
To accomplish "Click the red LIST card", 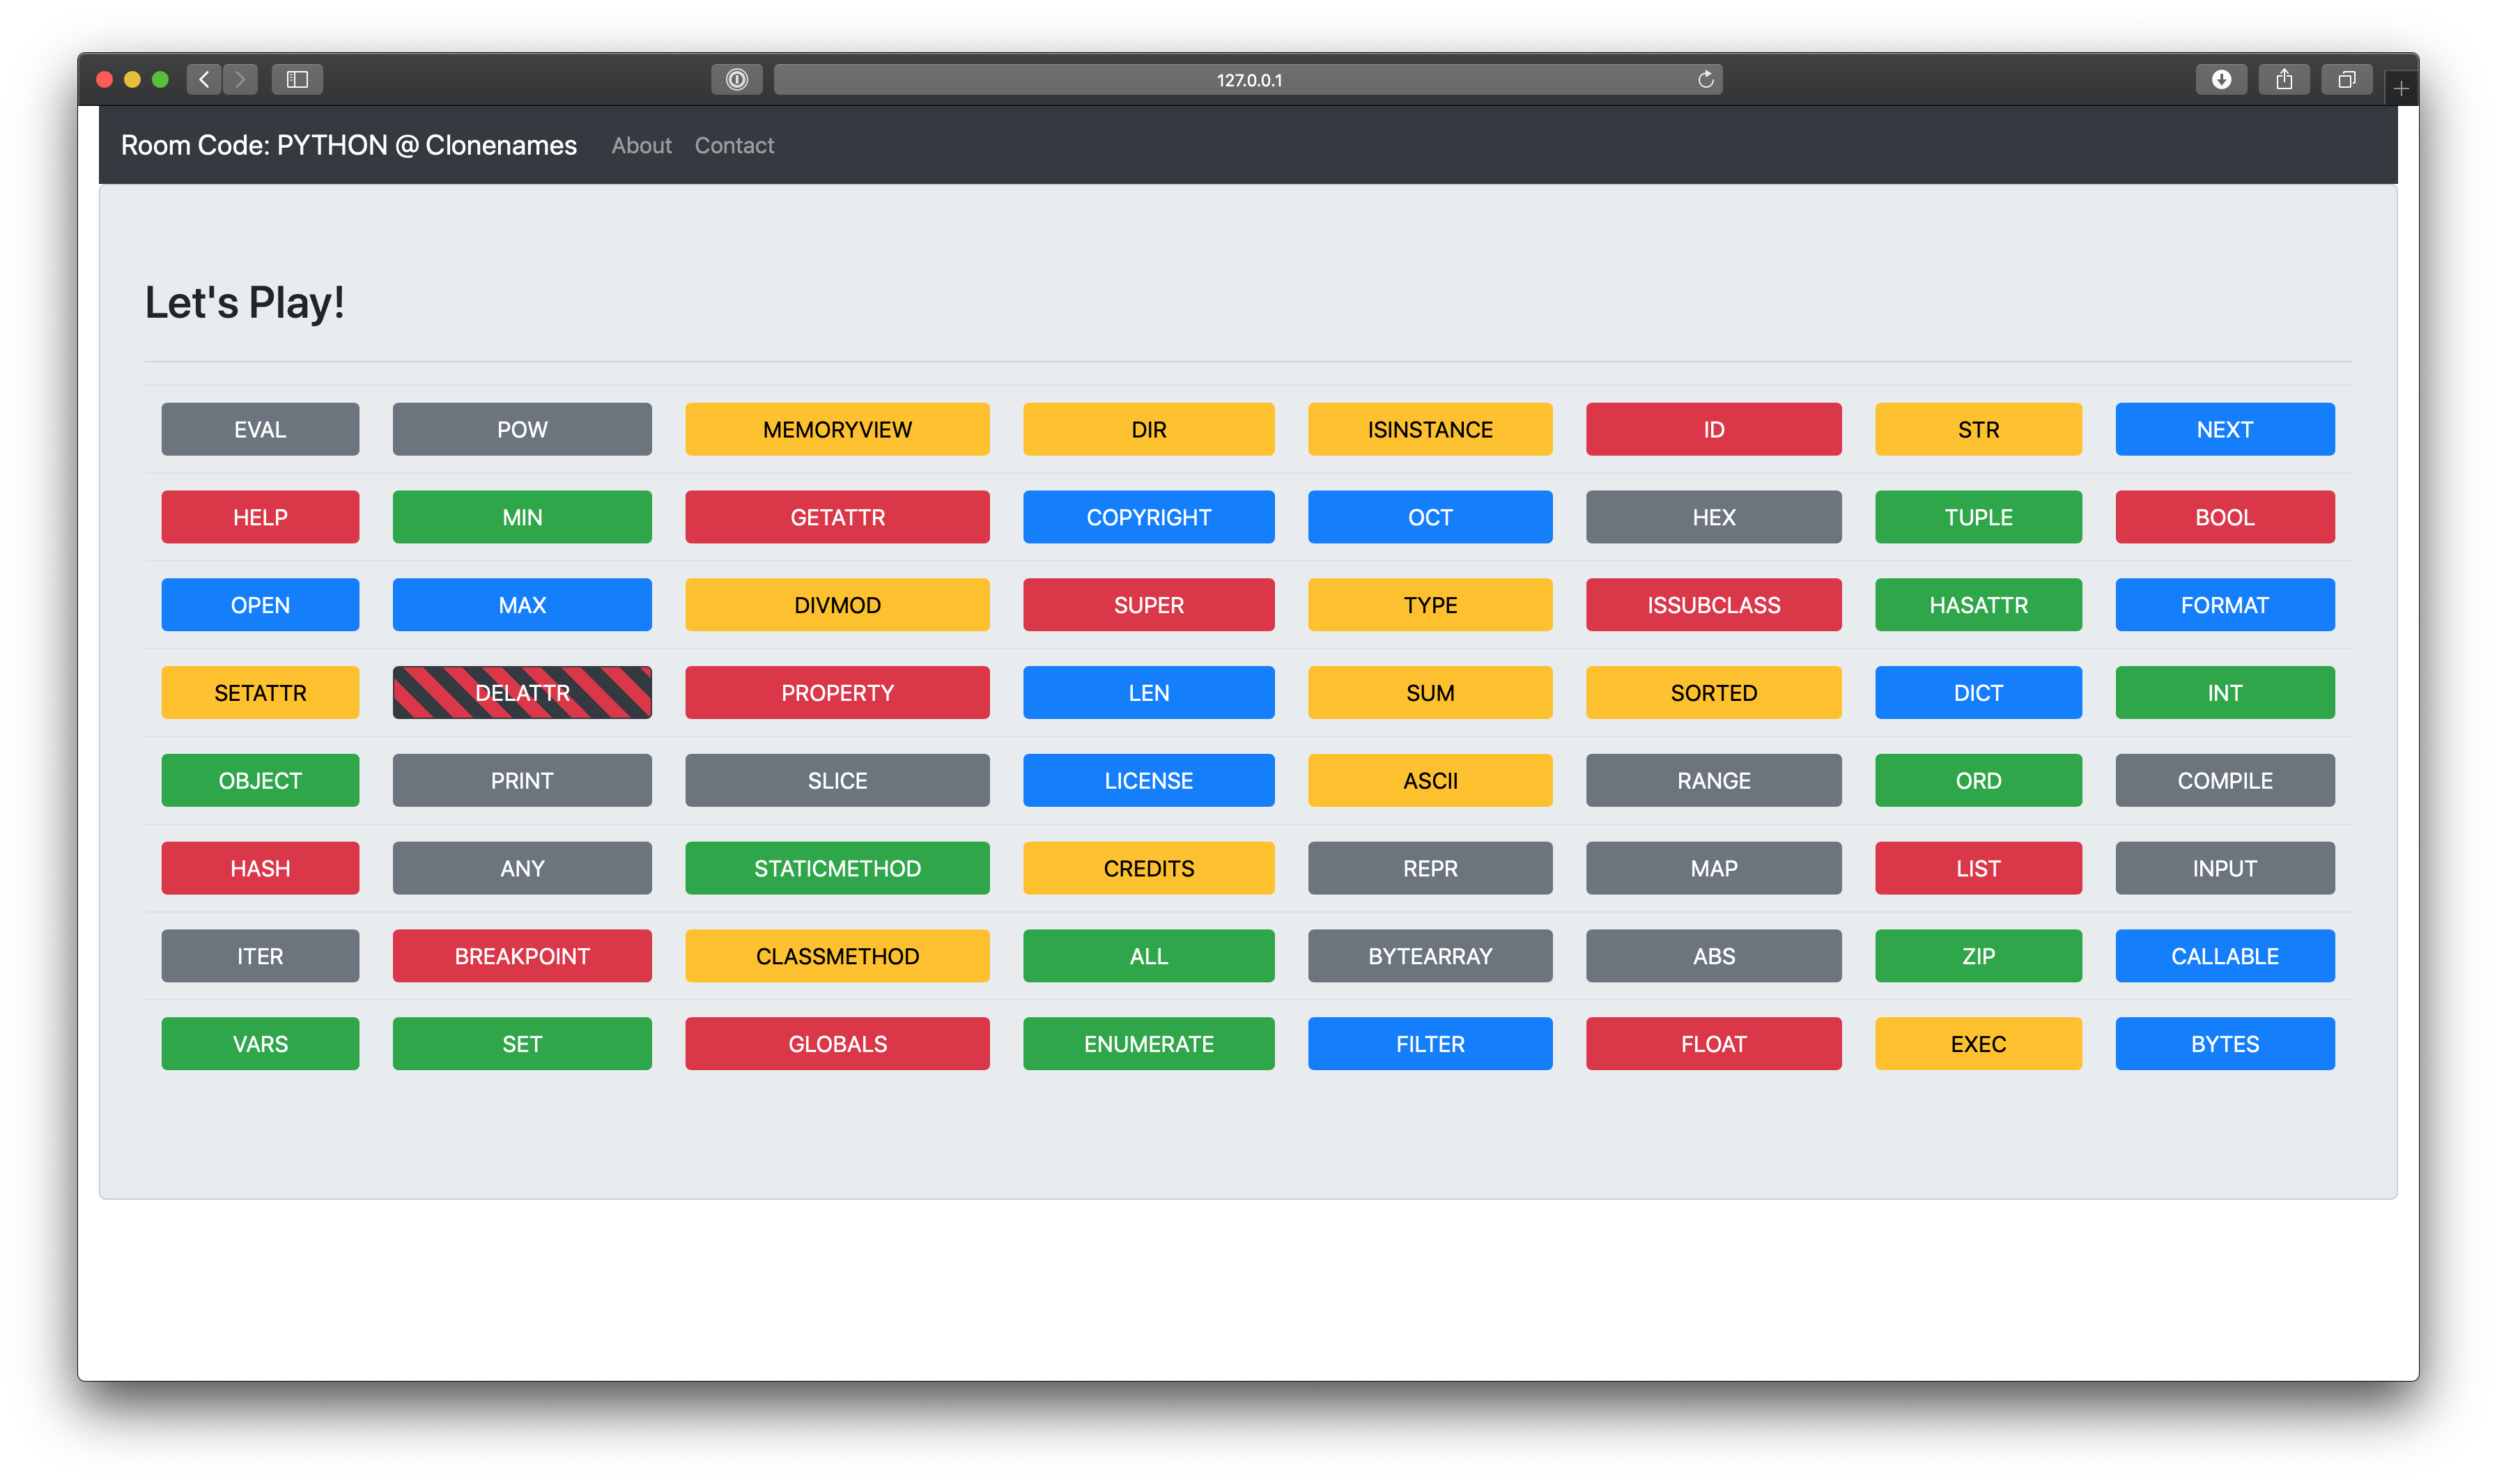I will (x=1978, y=868).
